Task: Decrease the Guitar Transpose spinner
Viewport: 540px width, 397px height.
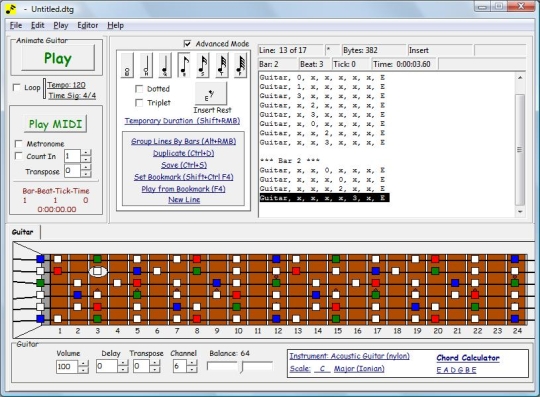Action: (155, 370)
